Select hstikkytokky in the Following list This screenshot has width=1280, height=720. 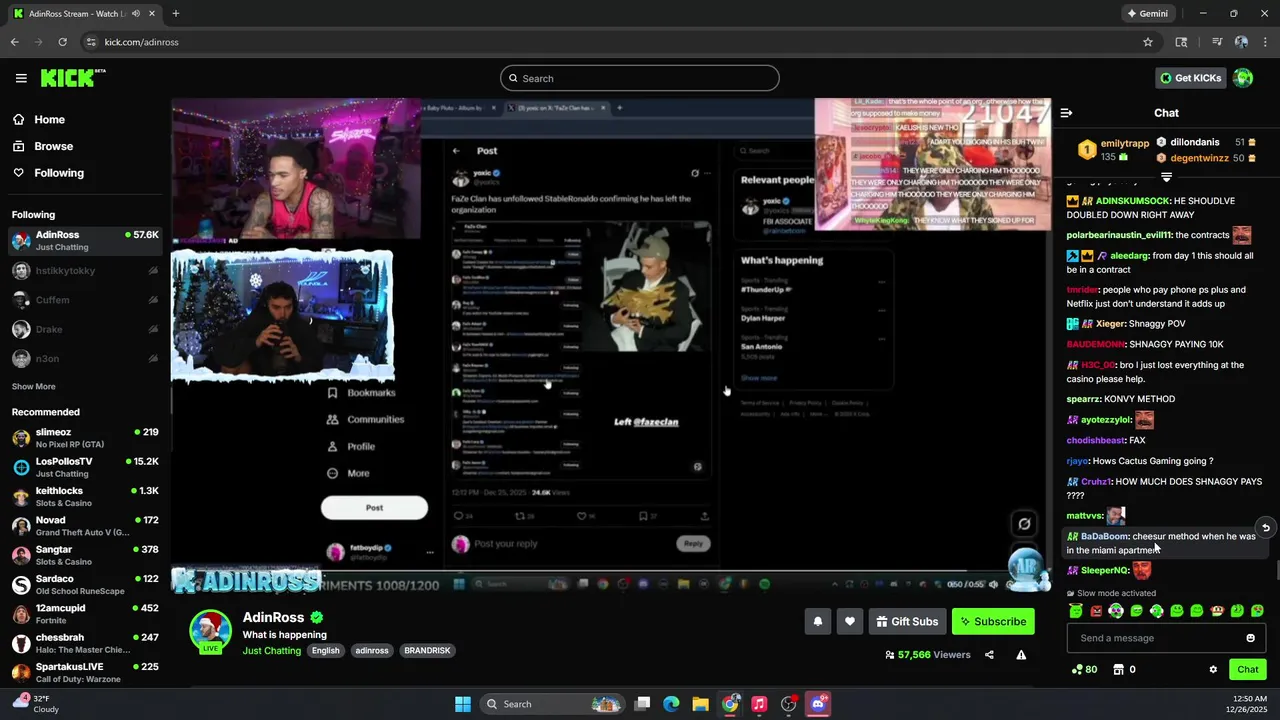[x=85, y=271]
